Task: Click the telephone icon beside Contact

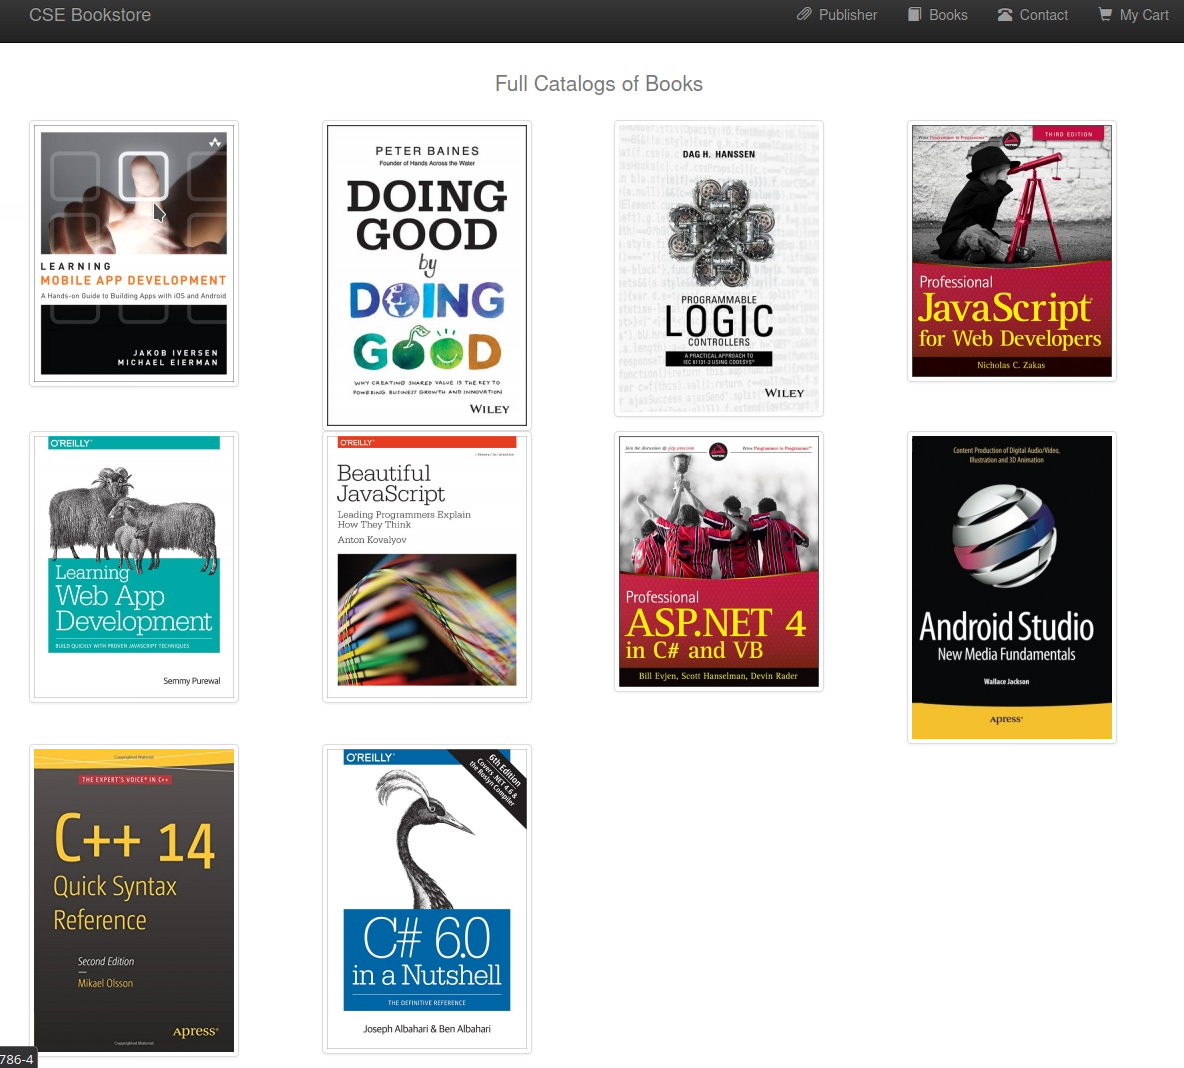Action: pos(1005,15)
